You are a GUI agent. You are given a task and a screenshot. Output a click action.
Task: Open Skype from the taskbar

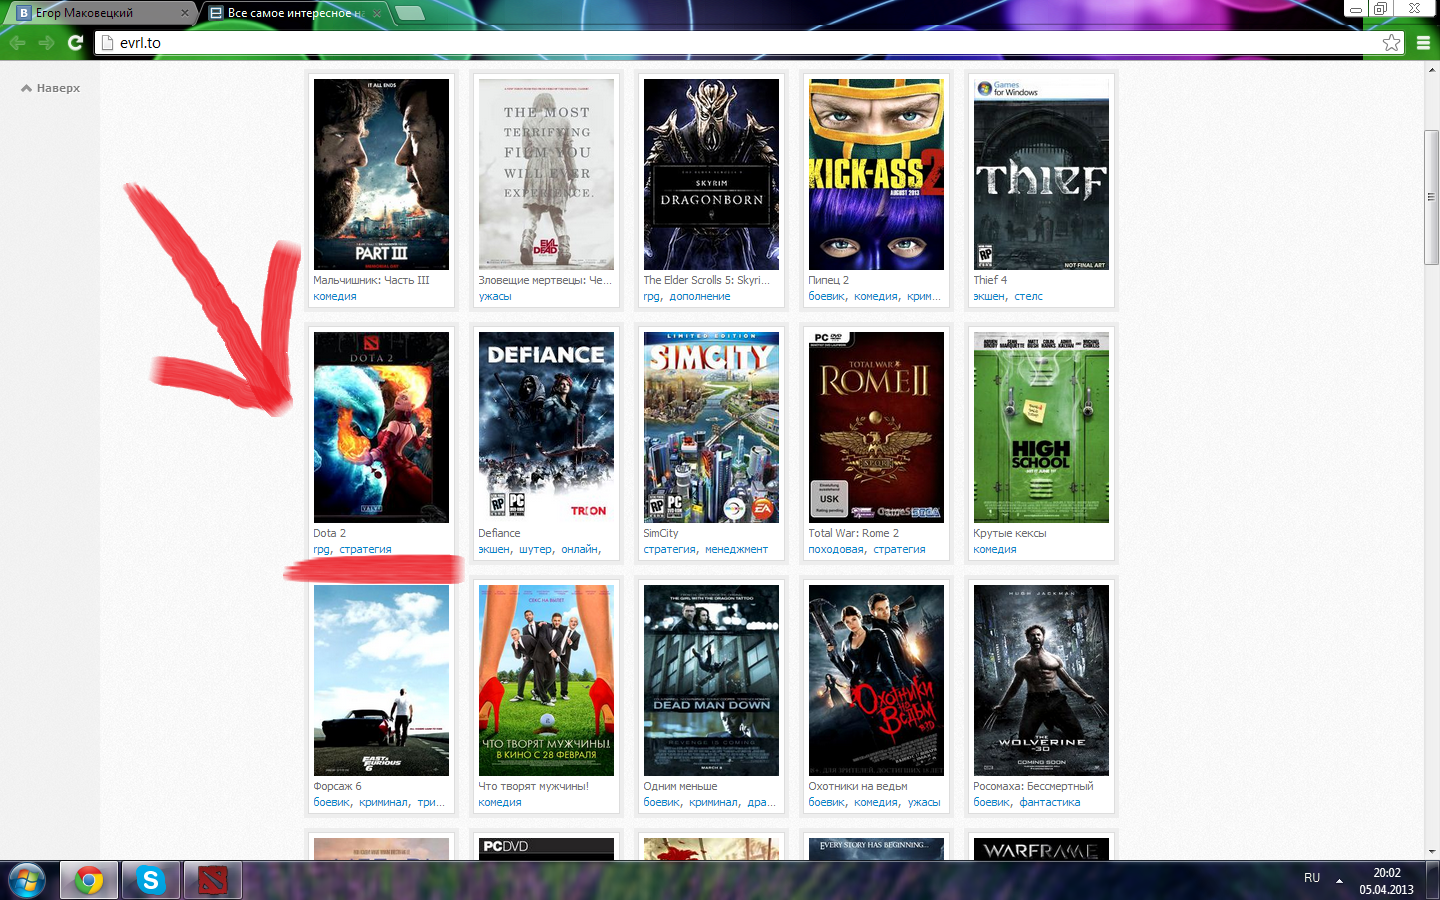pos(150,880)
